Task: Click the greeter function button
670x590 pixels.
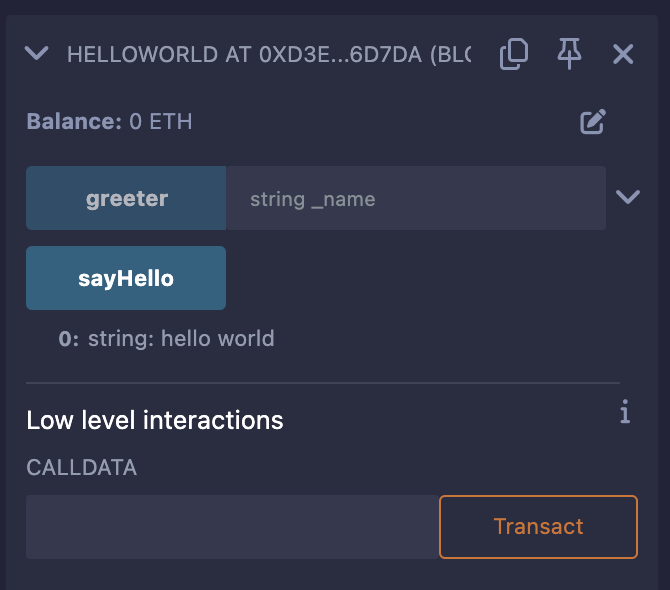Action: tap(126, 198)
